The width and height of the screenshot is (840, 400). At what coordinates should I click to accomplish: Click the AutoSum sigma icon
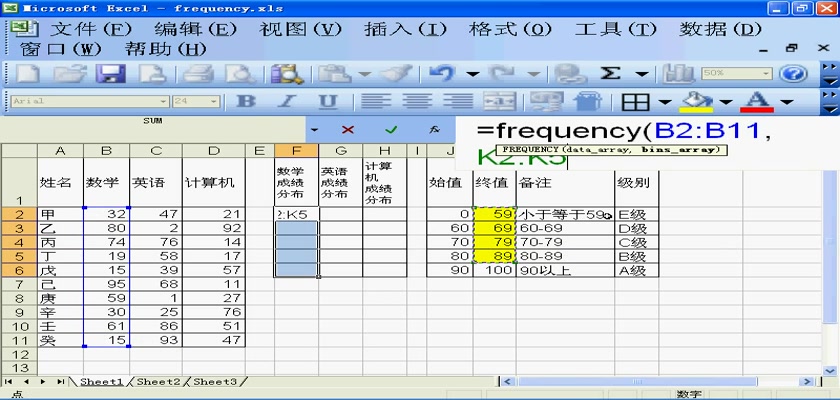click(612, 73)
